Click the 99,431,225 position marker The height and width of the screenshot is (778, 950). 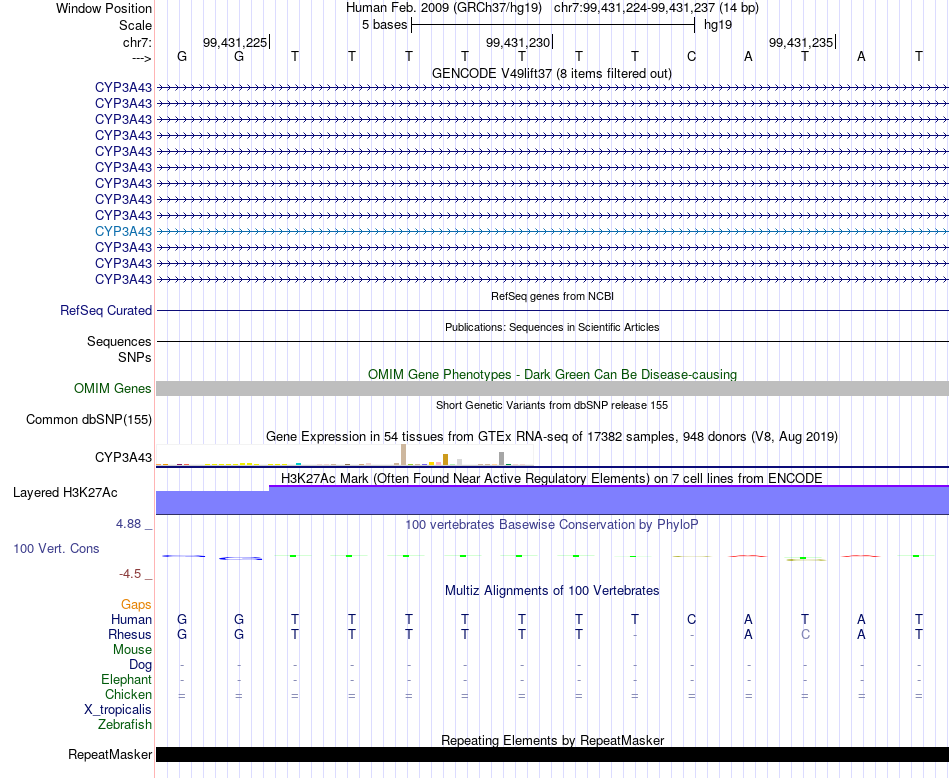[x=235, y=42]
